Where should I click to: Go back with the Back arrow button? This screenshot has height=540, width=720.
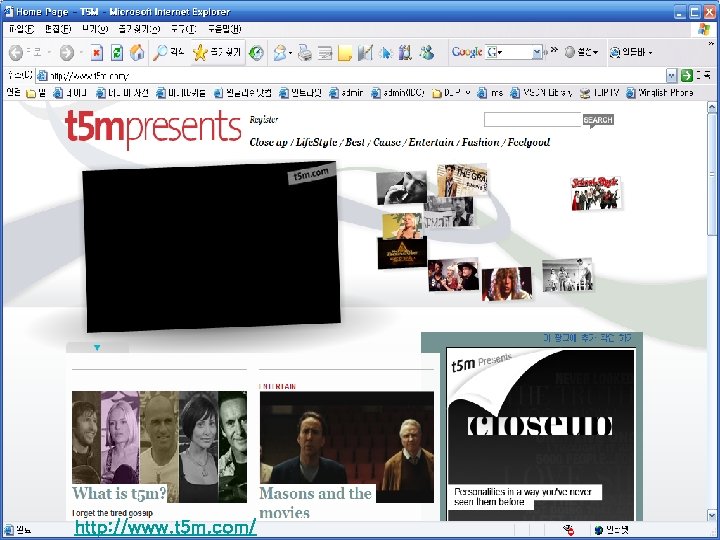click(16, 52)
